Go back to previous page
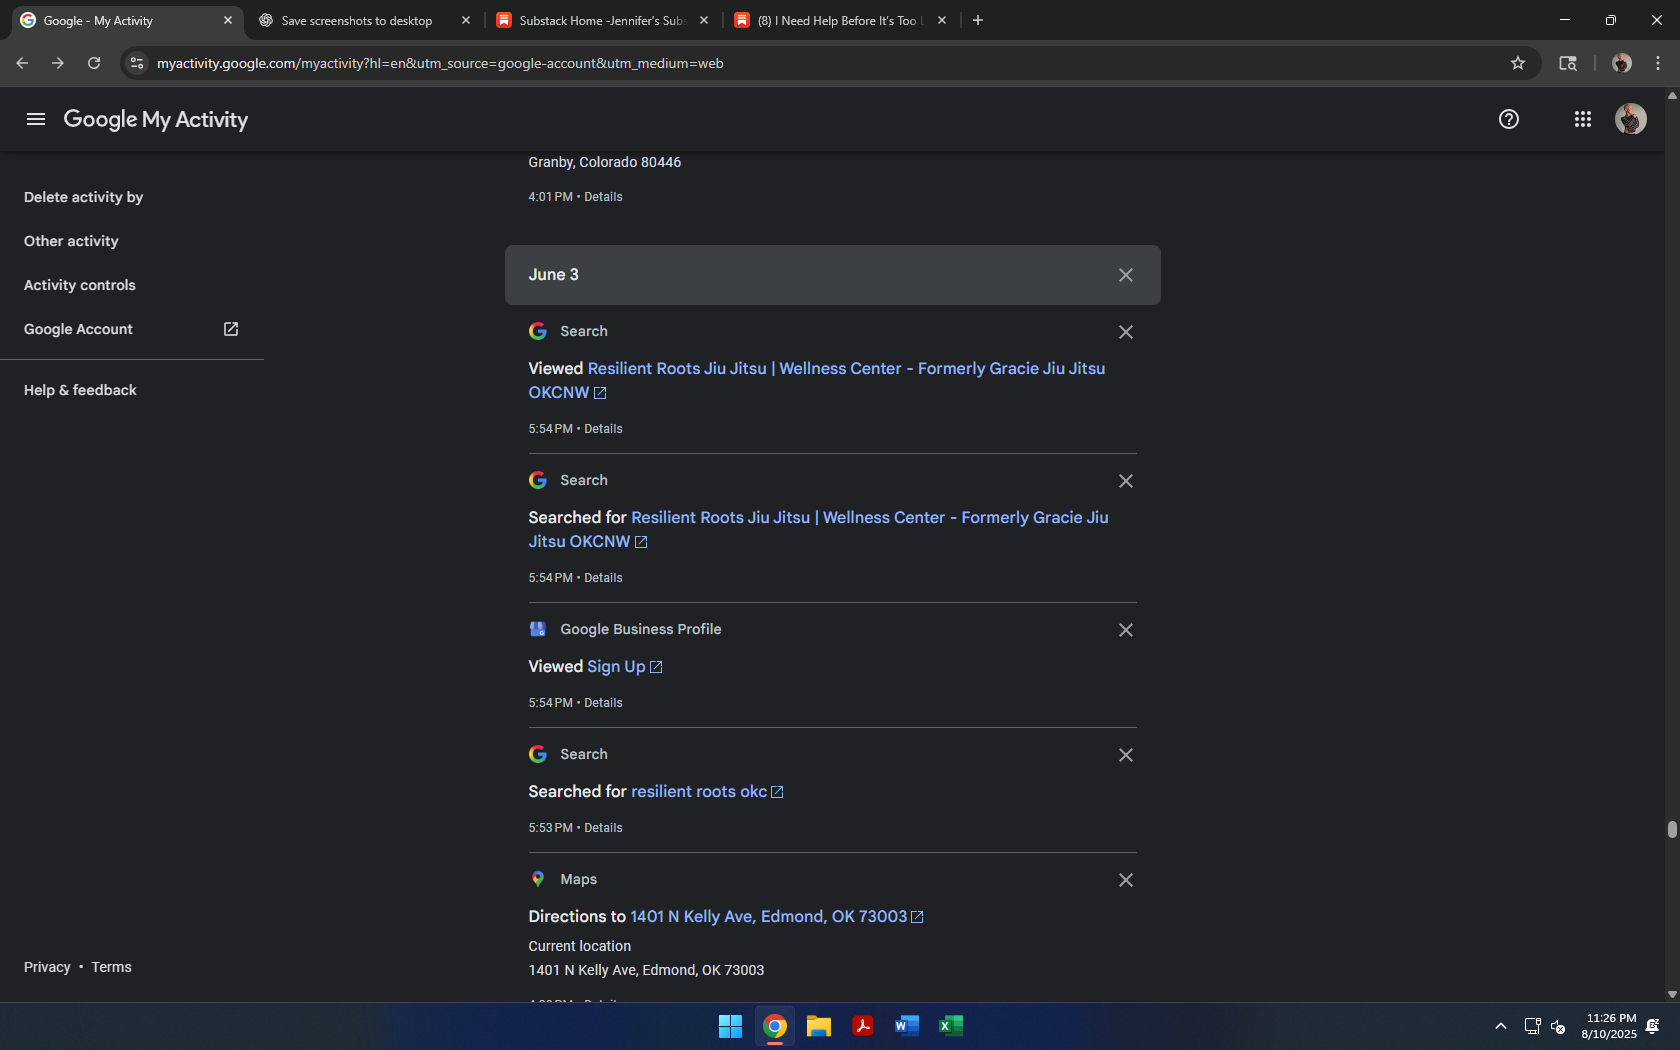The image size is (1680, 1050). 22,63
